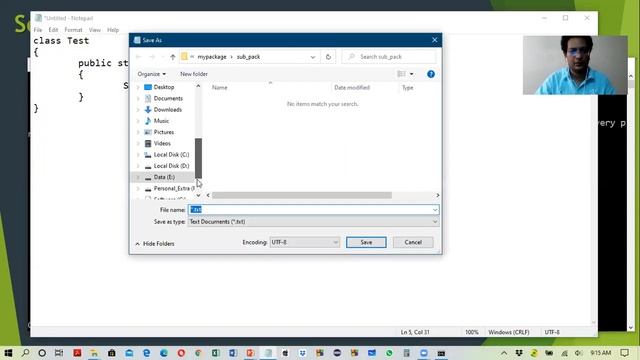Screen dimensions: 640x360
Task: Open the view options dropdown arrow
Action: pos(411,74)
